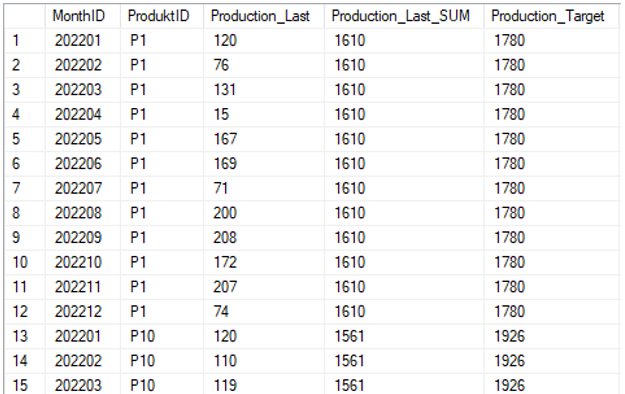This screenshot has height=394, width=625.
Task: Click Production_Target cell 1926 in row 15
Action: pyautogui.click(x=552, y=384)
